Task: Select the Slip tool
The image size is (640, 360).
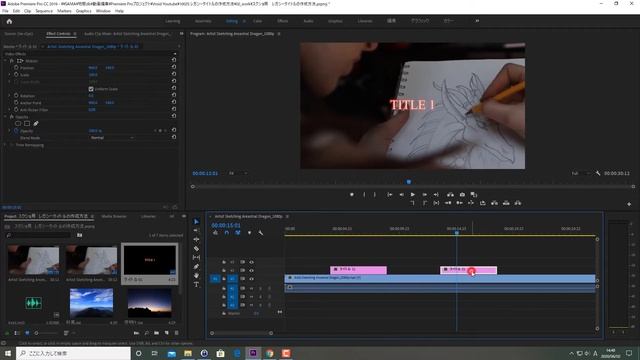Action: pyautogui.click(x=196, y=258)
